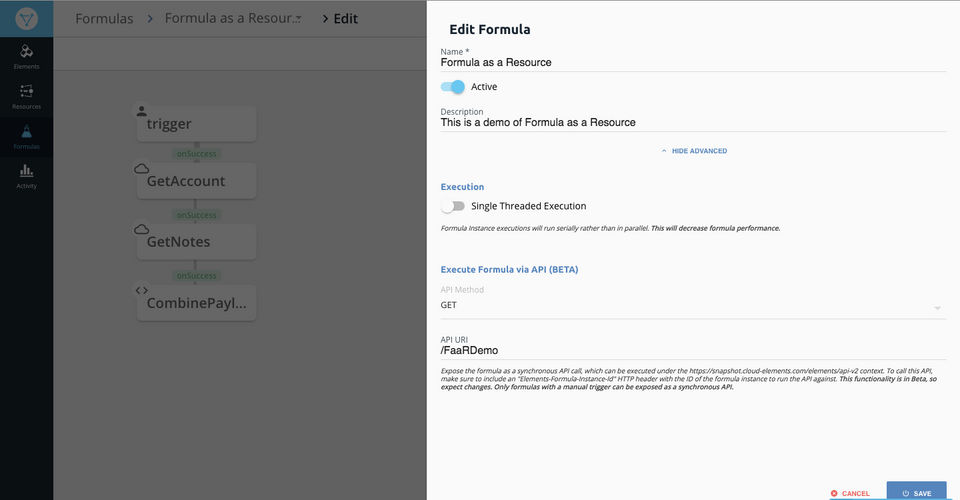
Task: Open the Activity sidebar icon
Action: pyautogui.click(x=26, y=176)
